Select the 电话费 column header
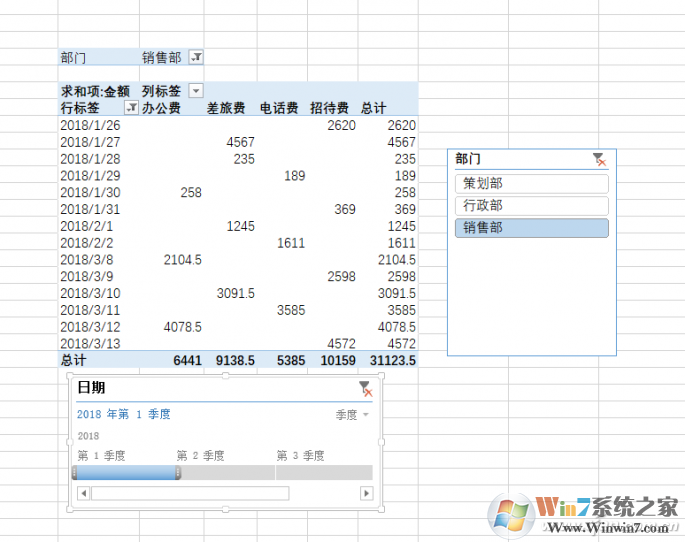Image resolution: width=685 pixels, height=542 pixels. [279, 108]
